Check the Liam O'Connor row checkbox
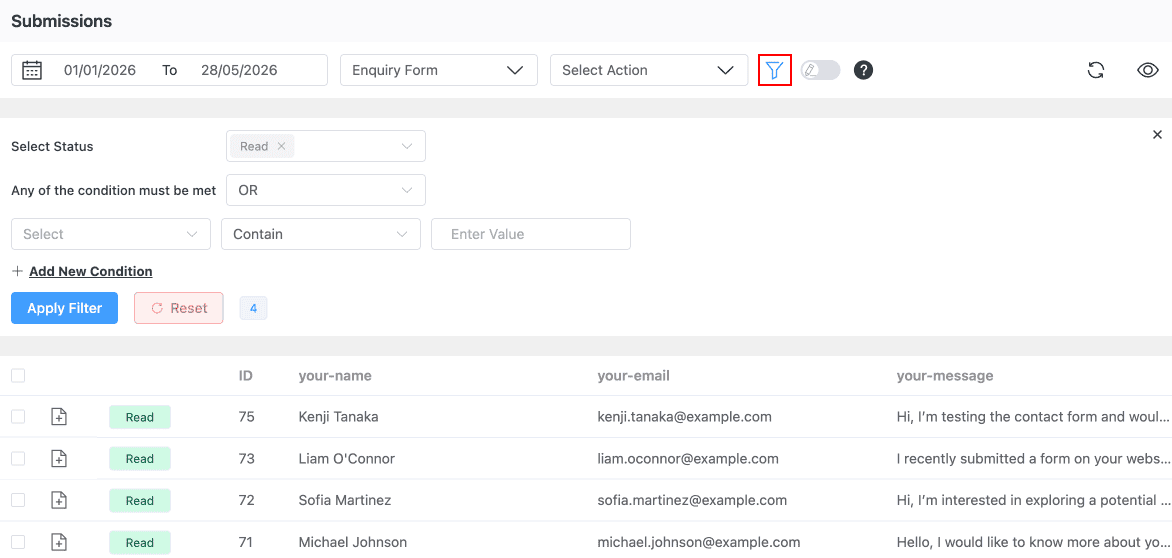 coord(18,459)
